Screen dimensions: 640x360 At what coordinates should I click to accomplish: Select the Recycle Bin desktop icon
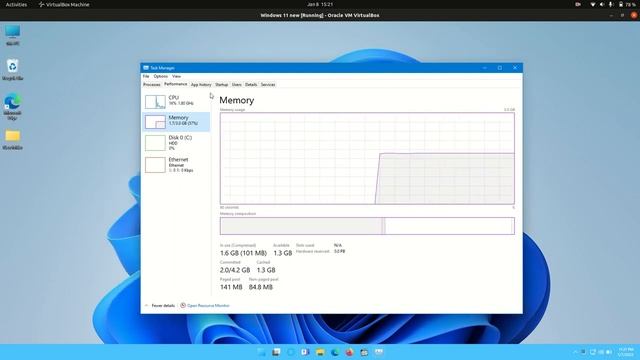pos(12,70)
